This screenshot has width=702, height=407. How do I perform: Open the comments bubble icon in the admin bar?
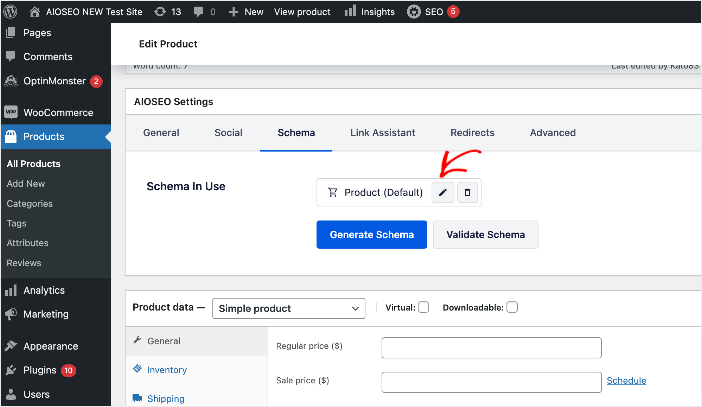pos(198,12)
